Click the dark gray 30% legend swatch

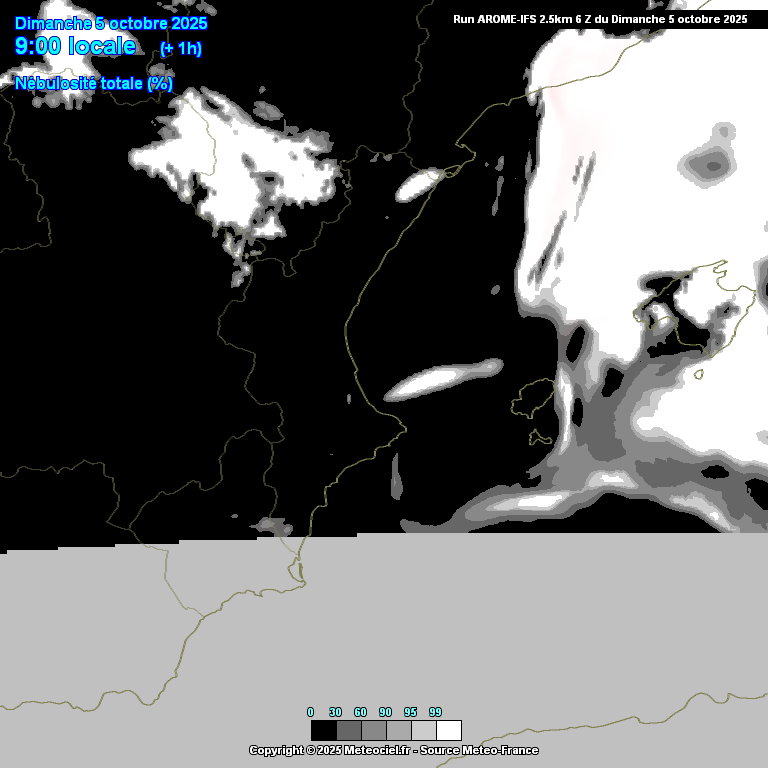[x=348, y=730]
